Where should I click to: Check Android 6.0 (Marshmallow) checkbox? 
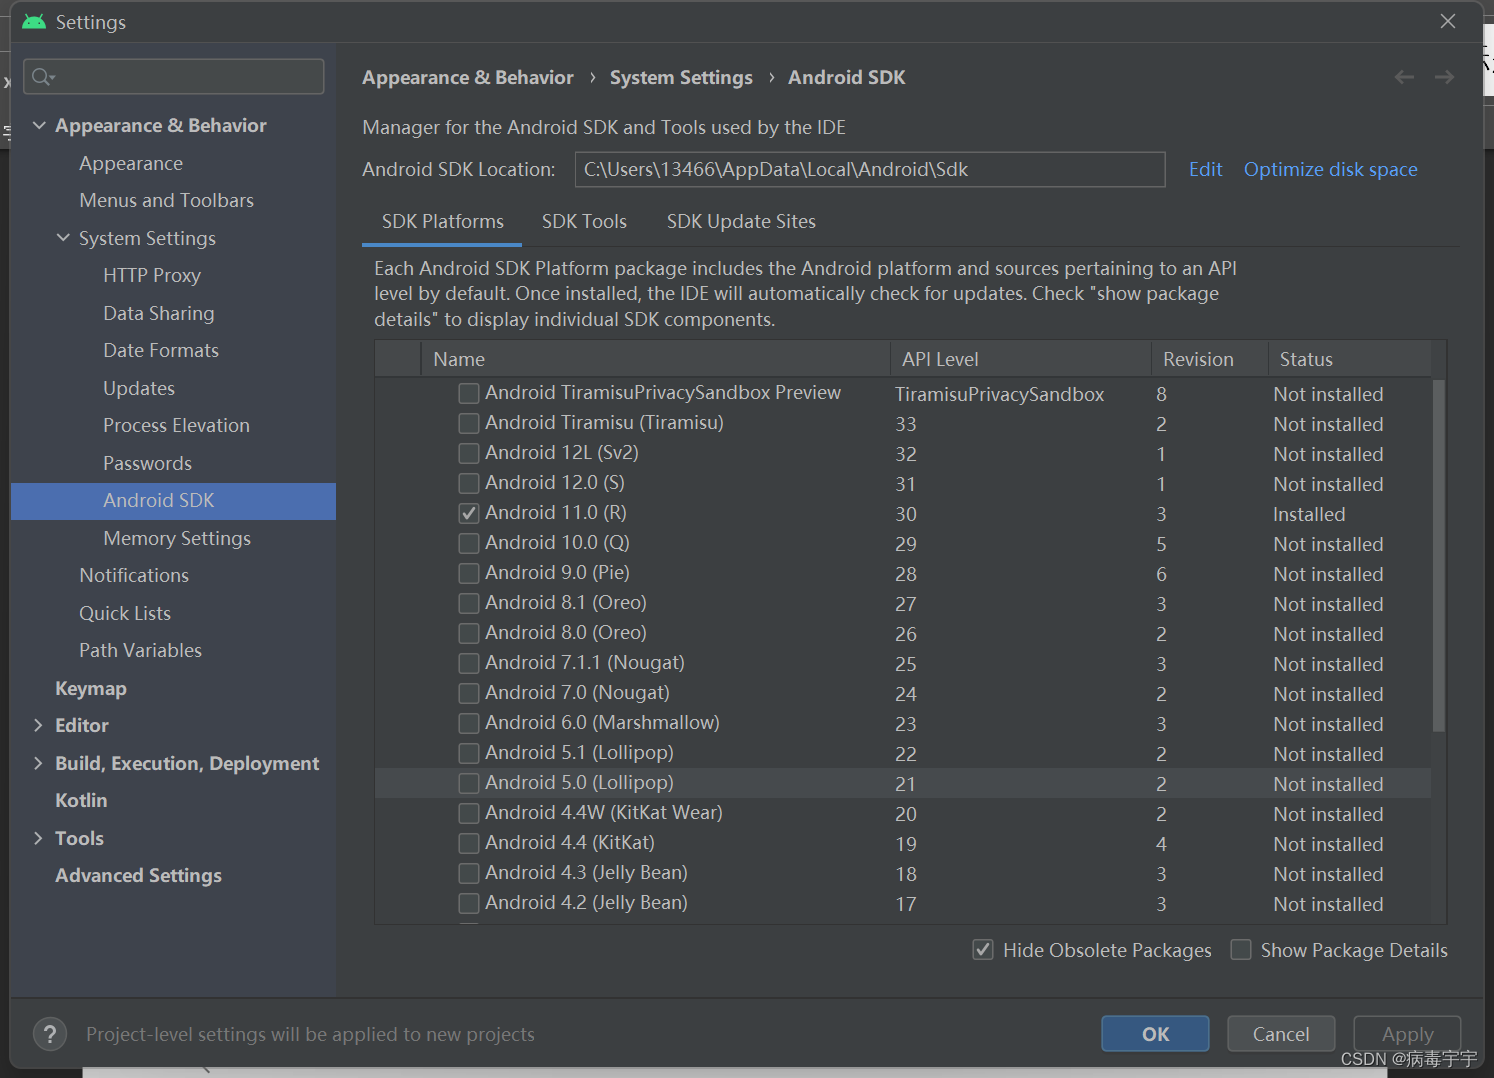pyautogui.click(x=468, y=723)
